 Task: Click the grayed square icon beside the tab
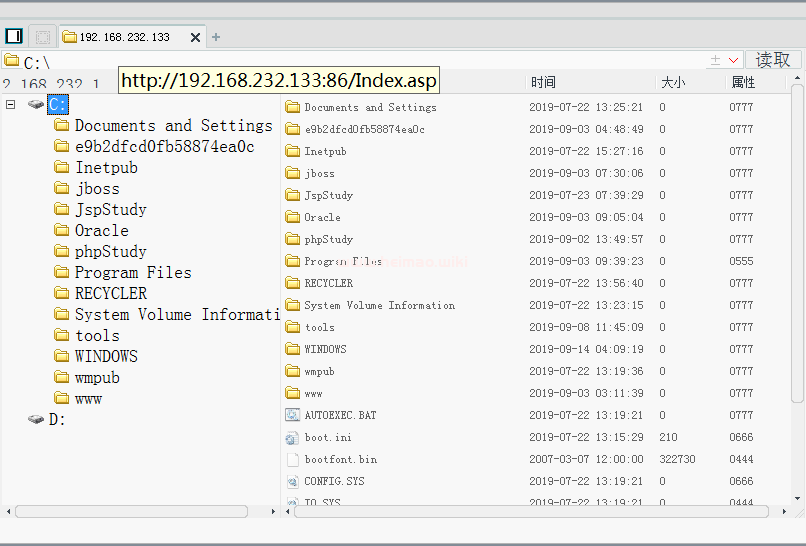[x=42, y=37]
